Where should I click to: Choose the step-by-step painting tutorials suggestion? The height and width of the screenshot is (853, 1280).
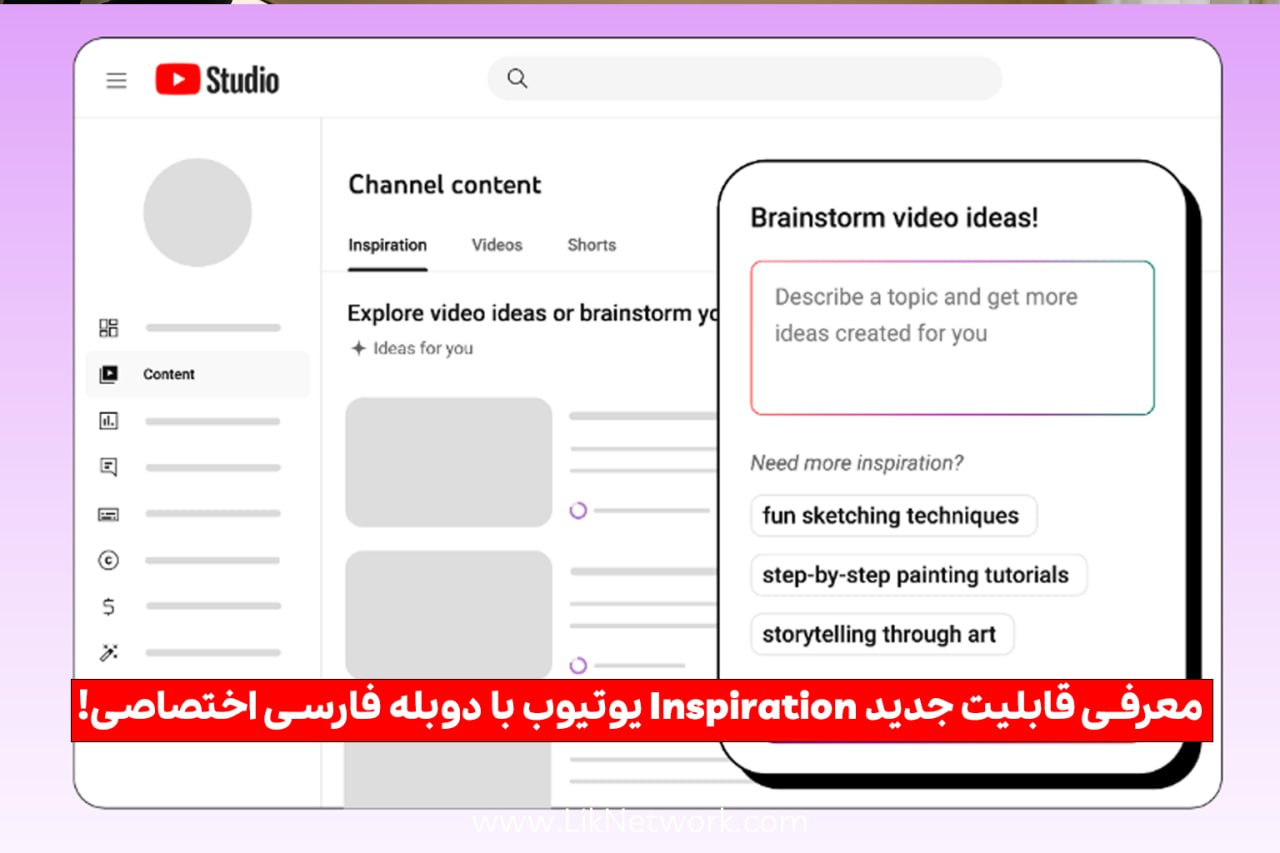pos(918,575)
